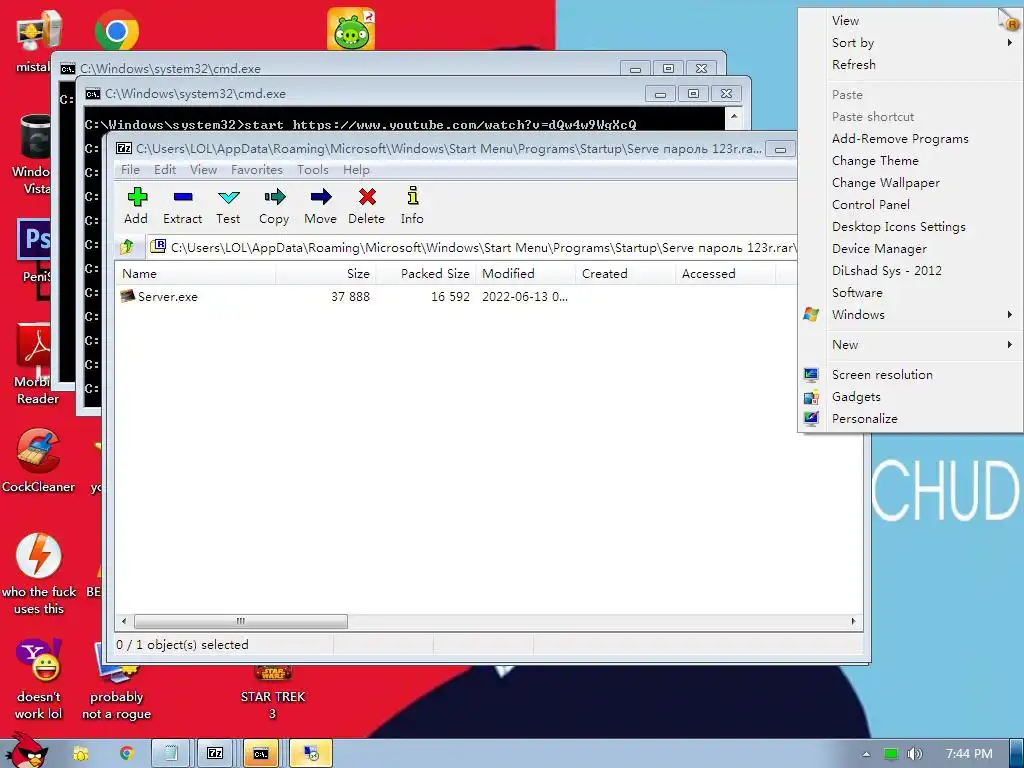The width and height of the screenshot is (1024, 768).
Task: Expand the Sort by submenu
Action: point(910,42)
